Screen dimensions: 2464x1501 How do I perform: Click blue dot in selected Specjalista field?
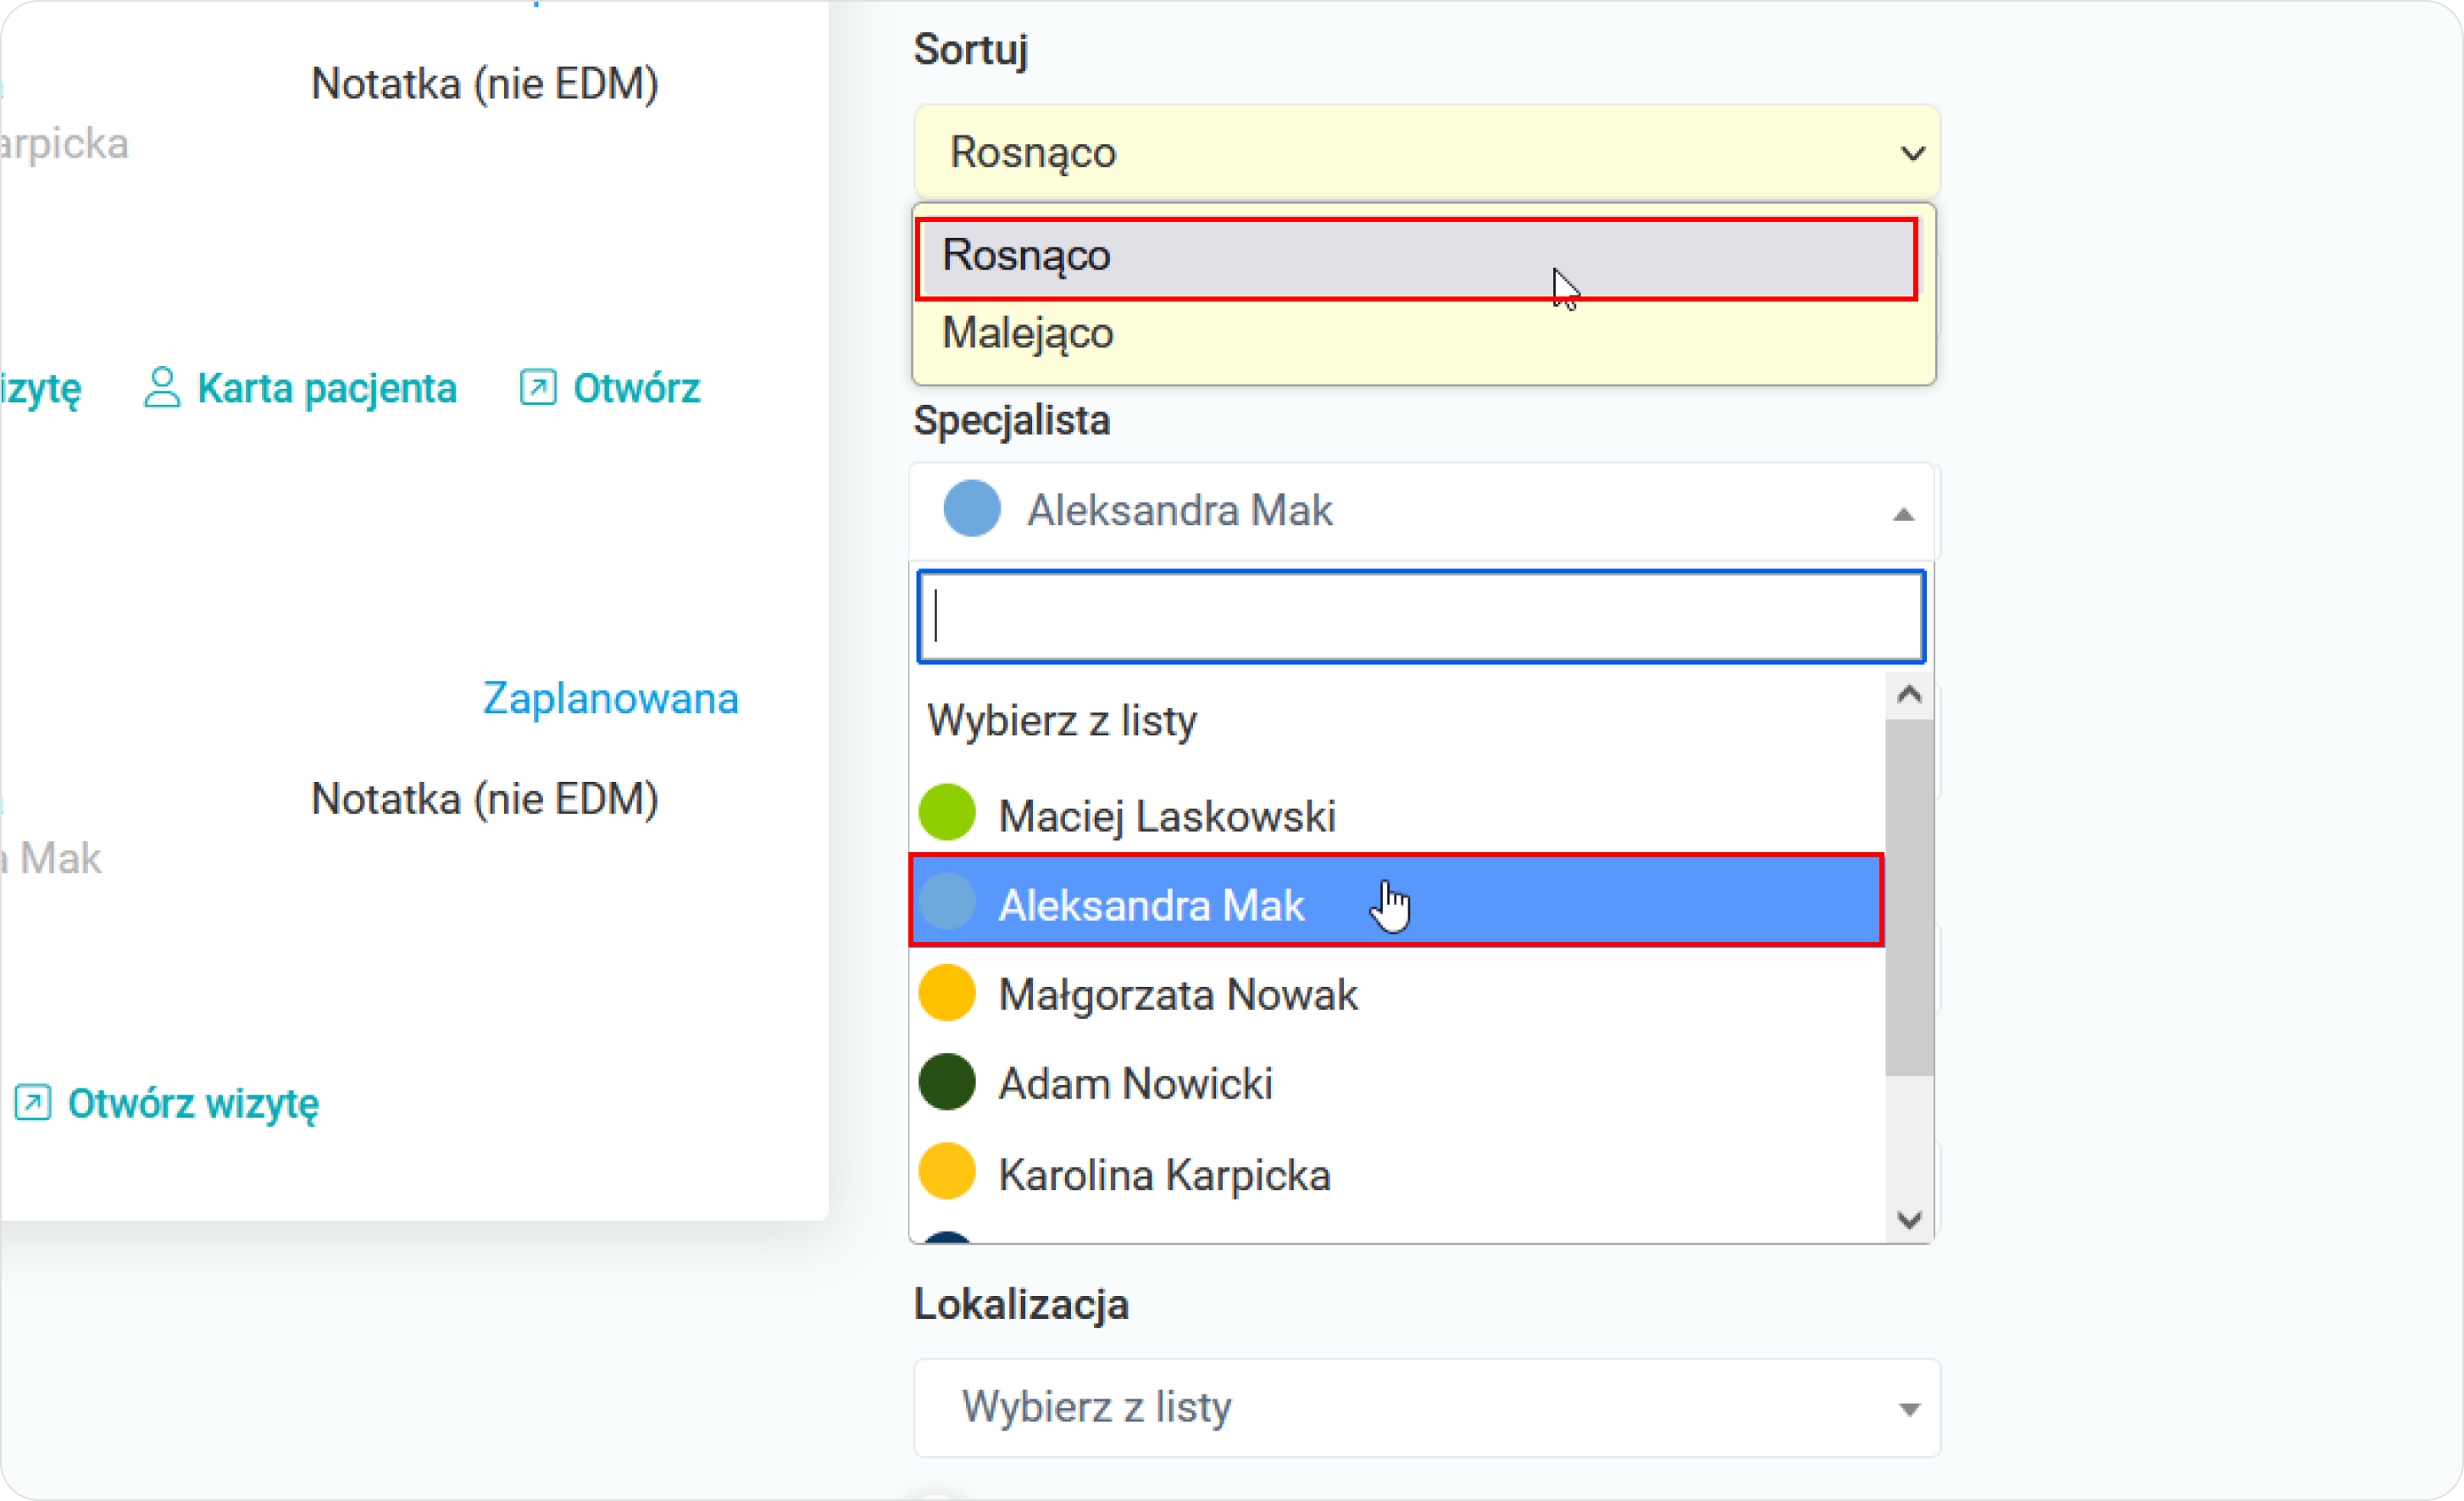972,508
